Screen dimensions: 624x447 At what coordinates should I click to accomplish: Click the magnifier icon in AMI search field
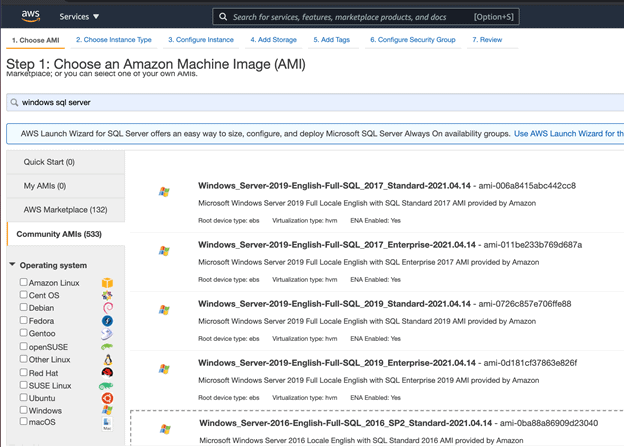tap(14, 103)
